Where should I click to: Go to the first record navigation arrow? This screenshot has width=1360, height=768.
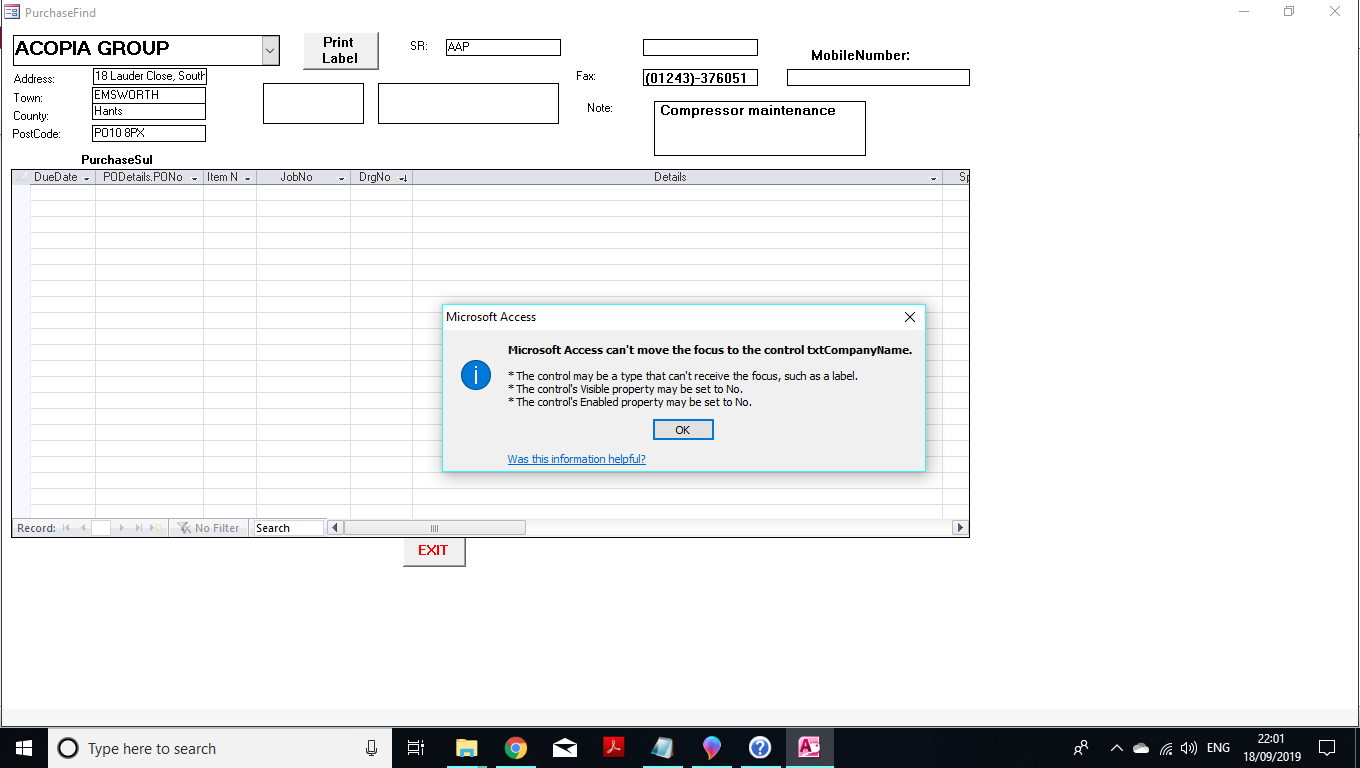click(x=66, y=528)
